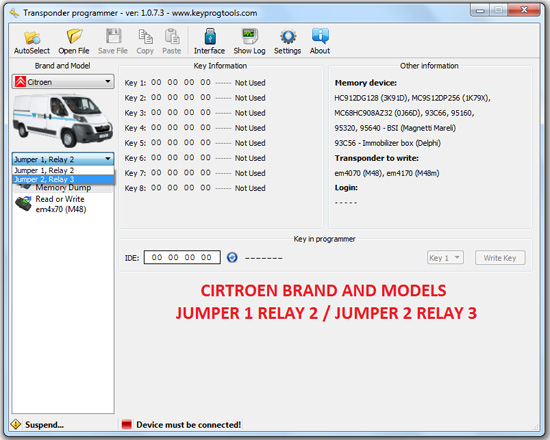Click the Suspend warning icon
This screenshot has width=550, height=440.
15,424
